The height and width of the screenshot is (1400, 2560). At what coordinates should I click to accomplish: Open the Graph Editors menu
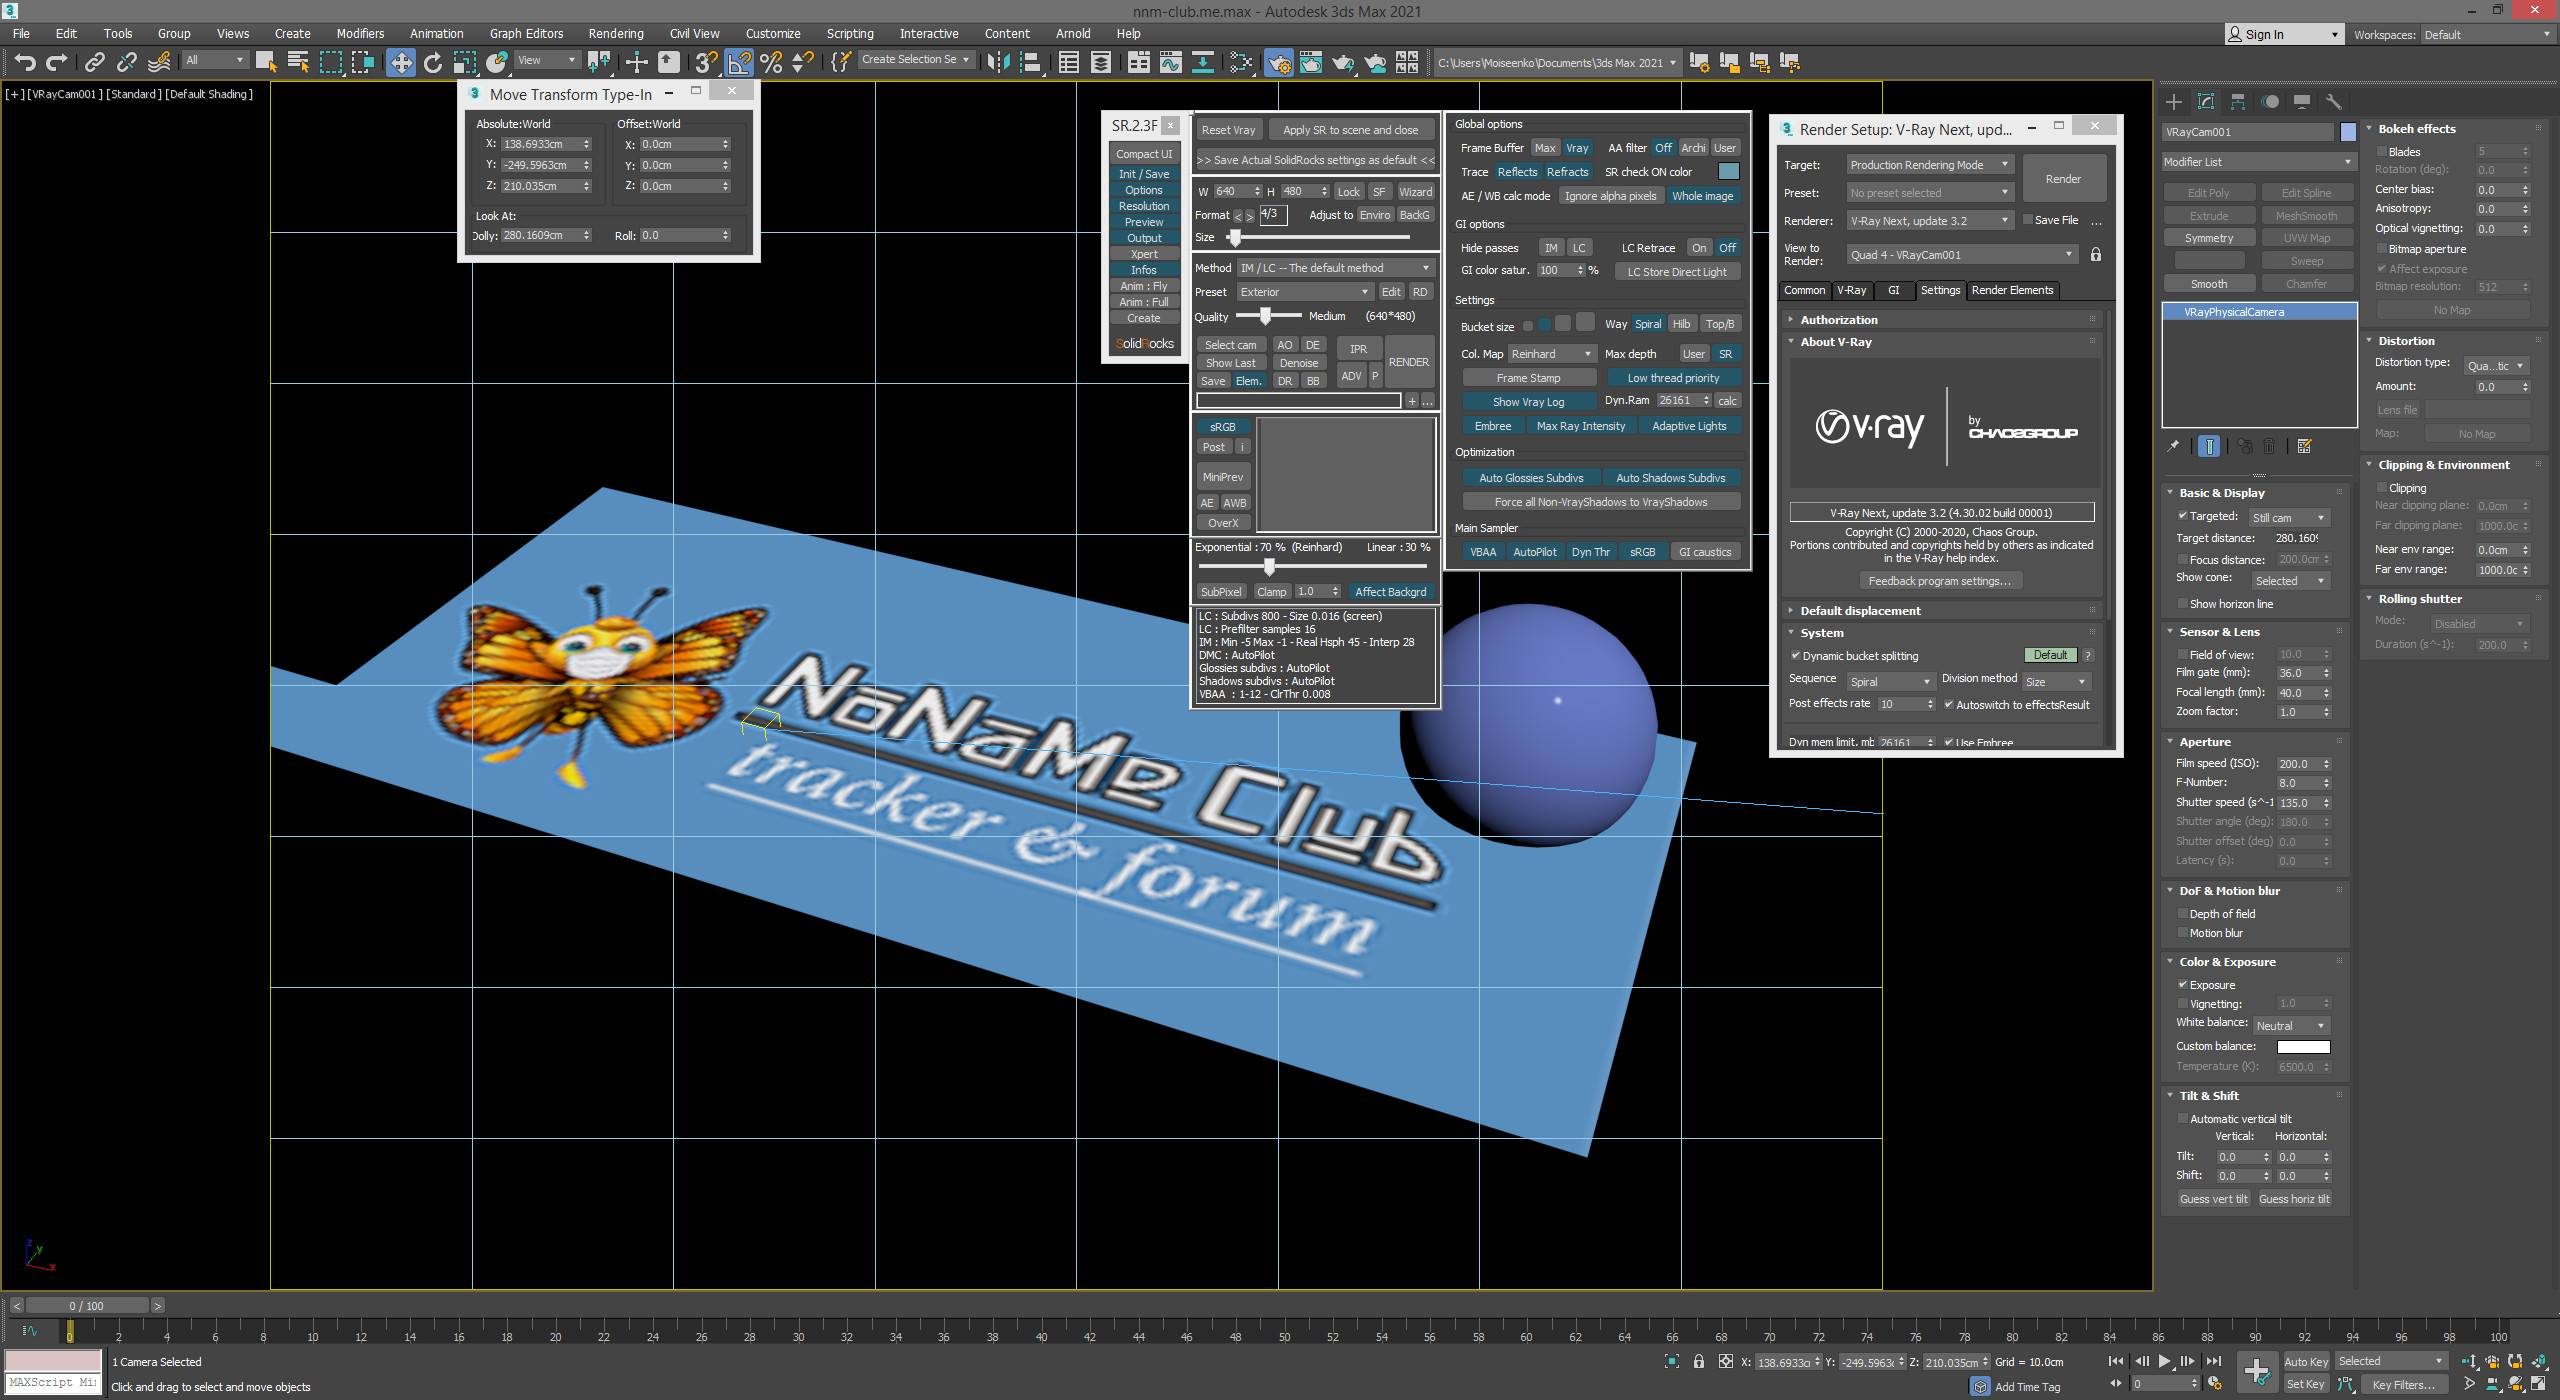tap(526, 33)
